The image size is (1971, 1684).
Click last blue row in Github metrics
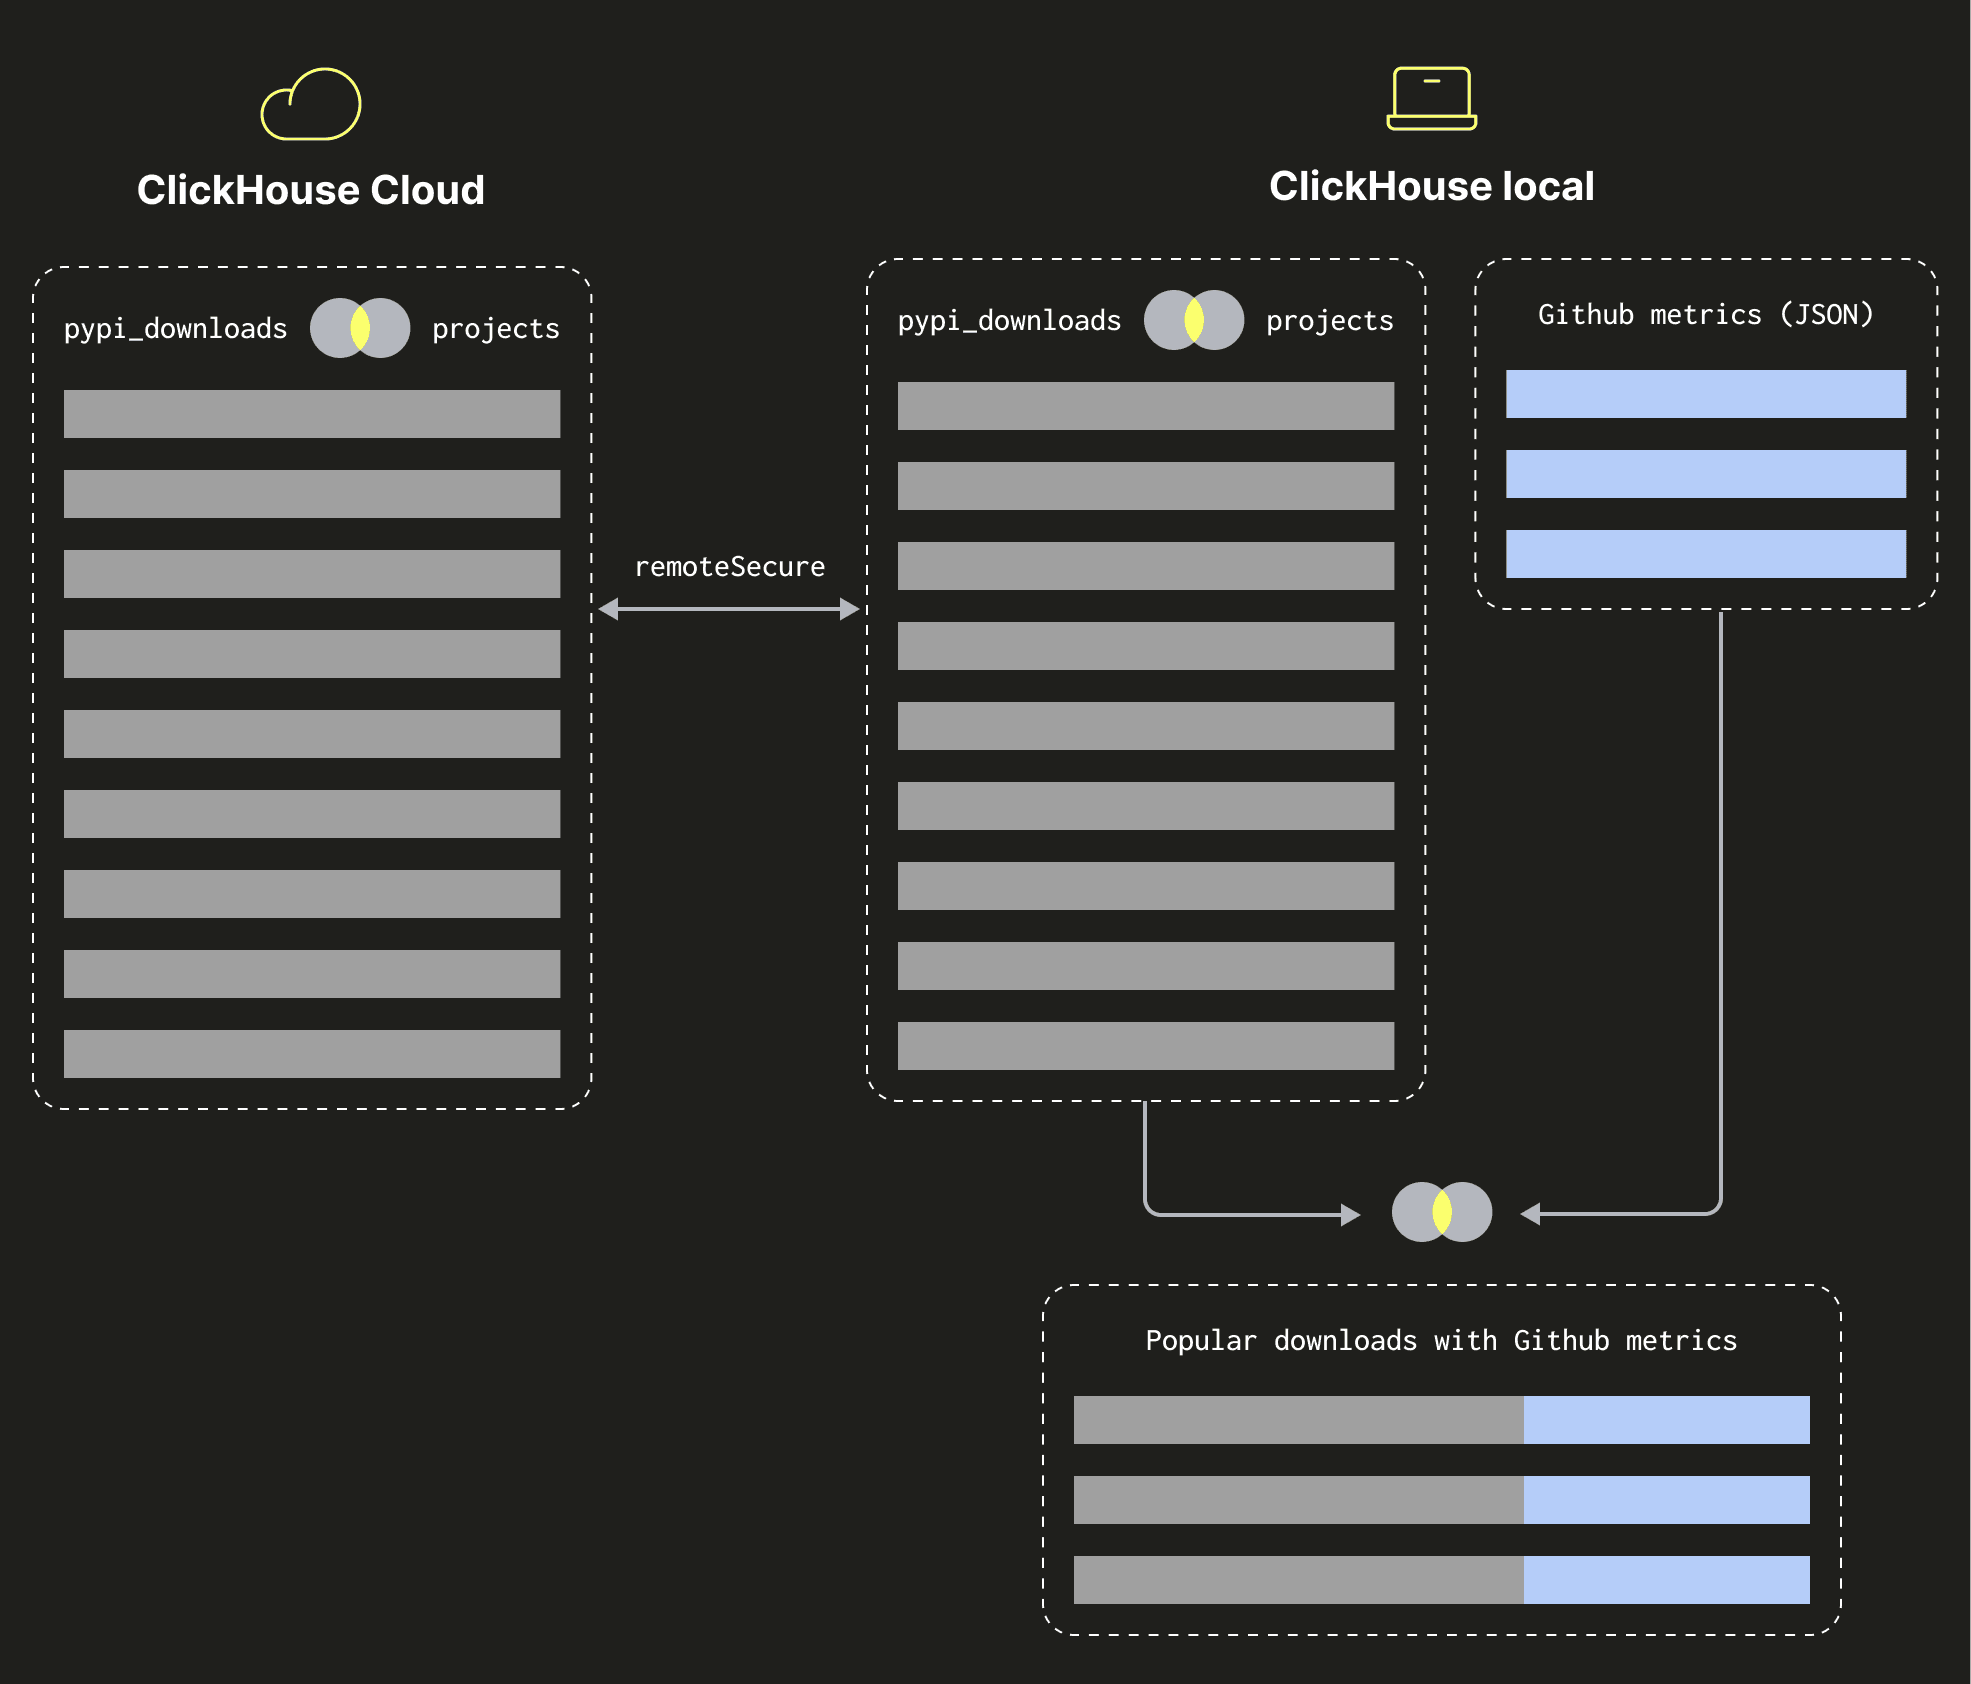tap(1705, 554)
